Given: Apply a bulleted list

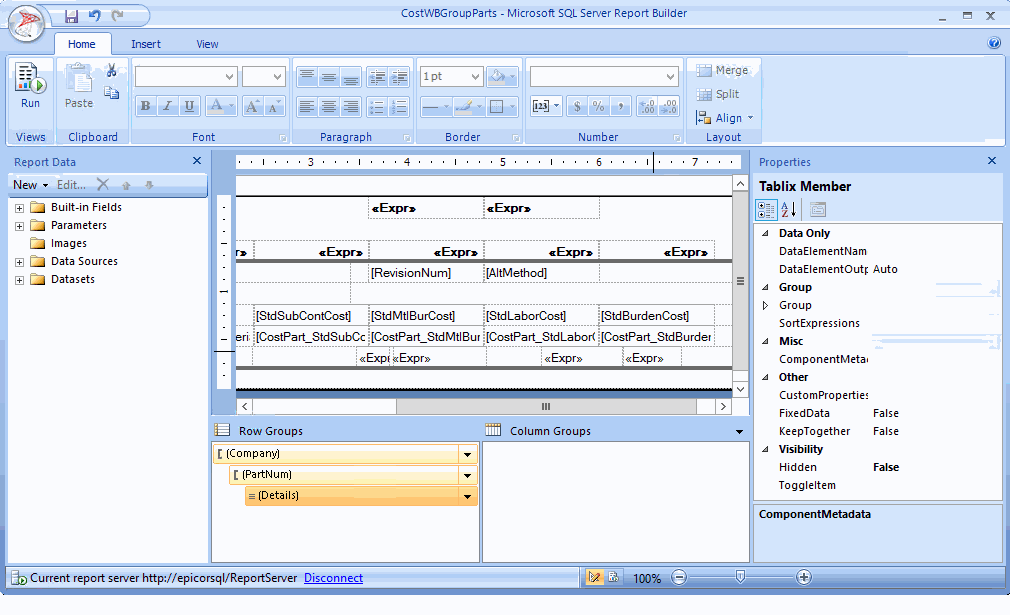Looking at the screenshot, I should pyautogui.click(x=377, y=107).
